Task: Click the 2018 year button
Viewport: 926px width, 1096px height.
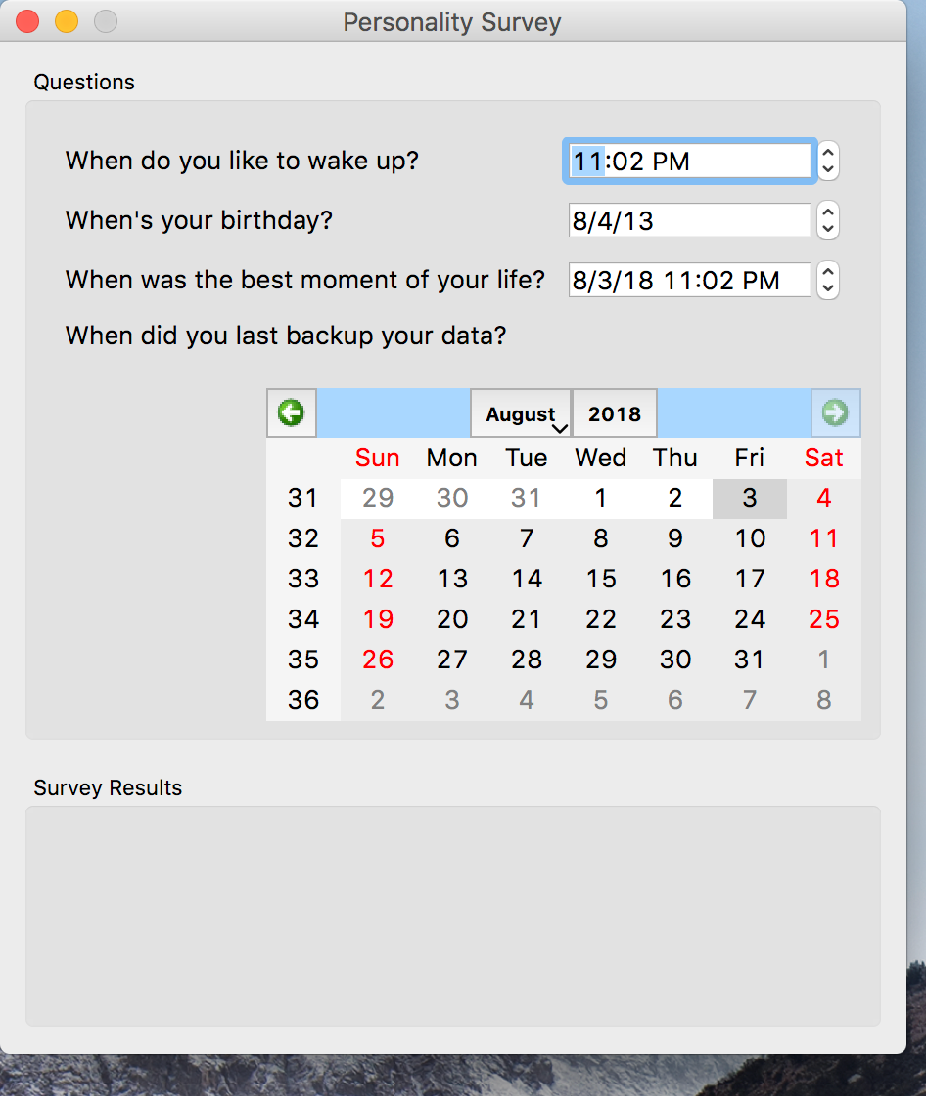Action: tap(614, 414)
